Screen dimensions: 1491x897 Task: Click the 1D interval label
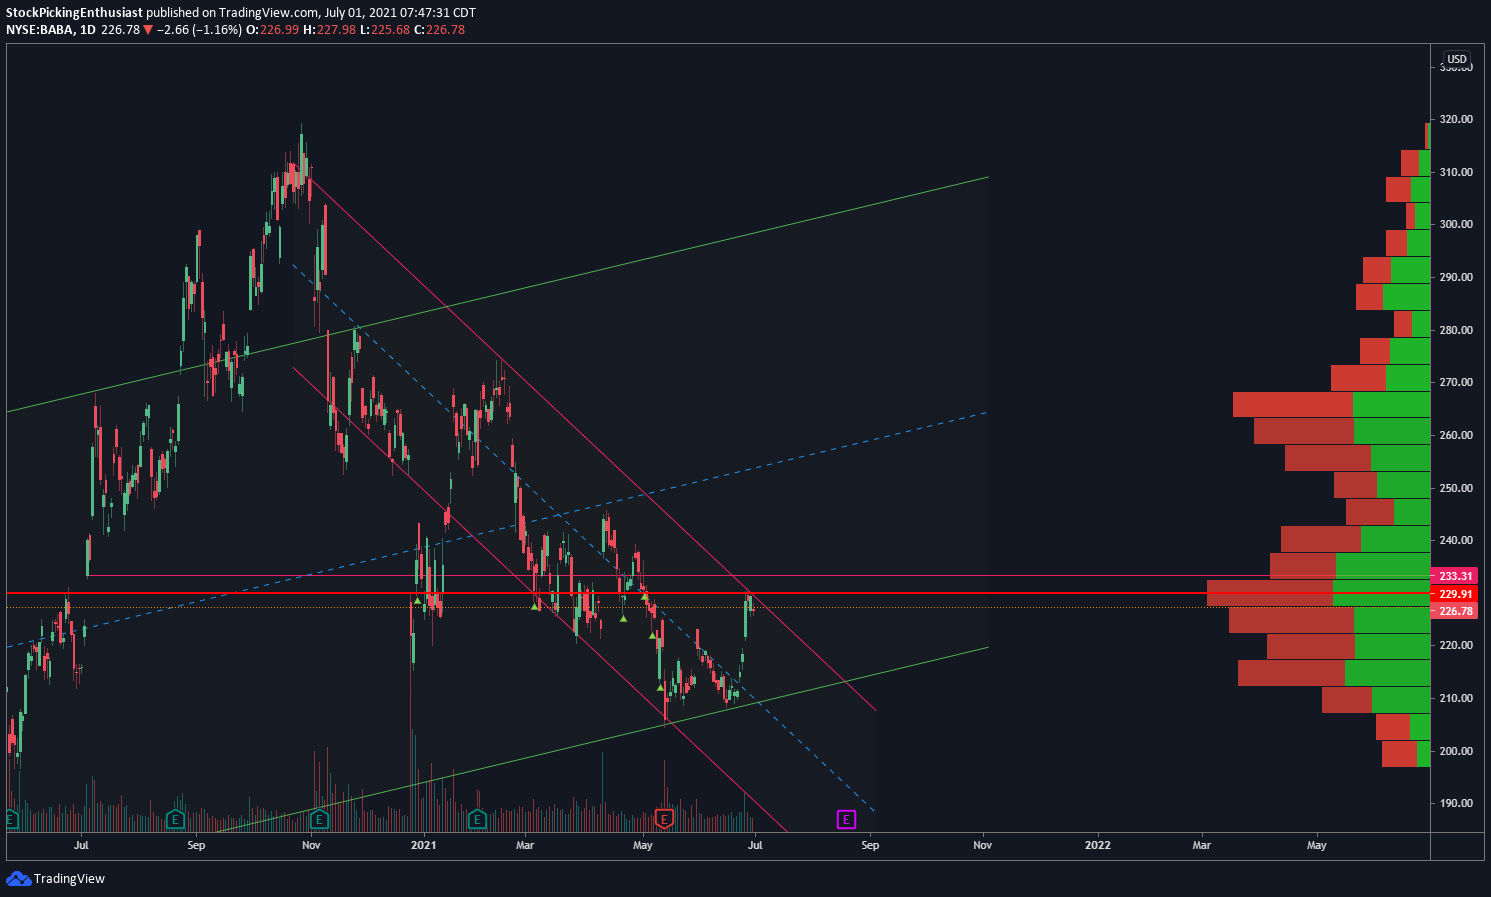point(88,30)
